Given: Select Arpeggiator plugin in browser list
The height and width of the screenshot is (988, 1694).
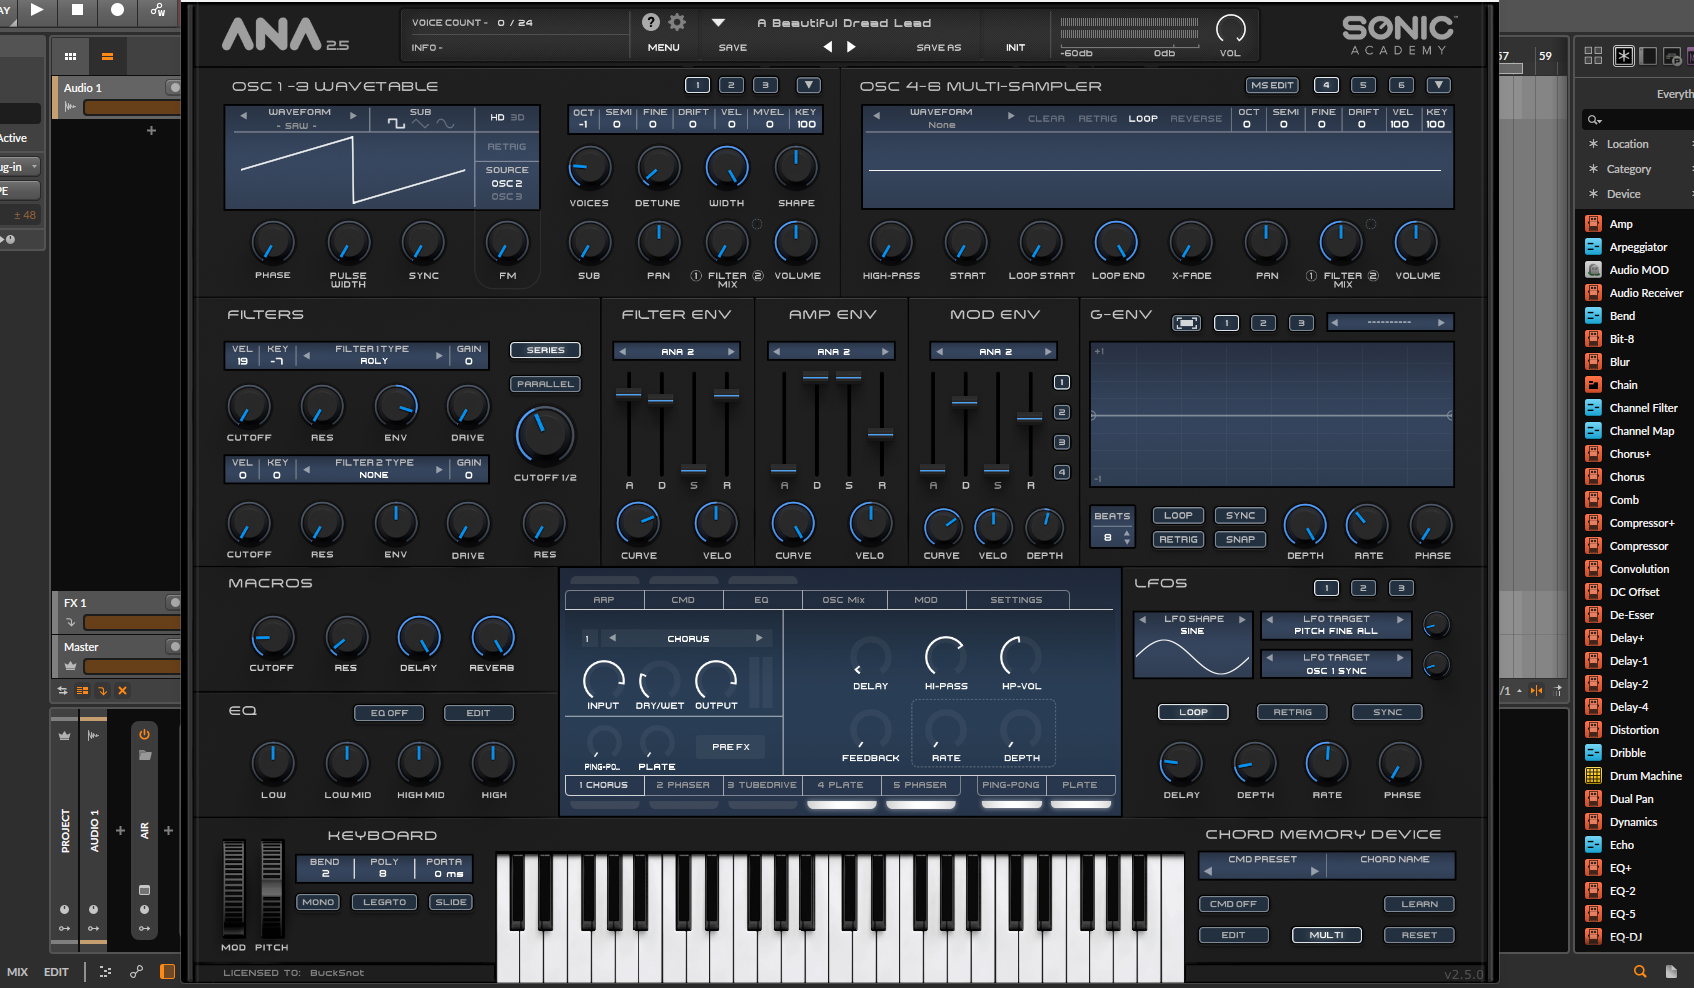Looking at the screenshot, I should point(1638,247).
